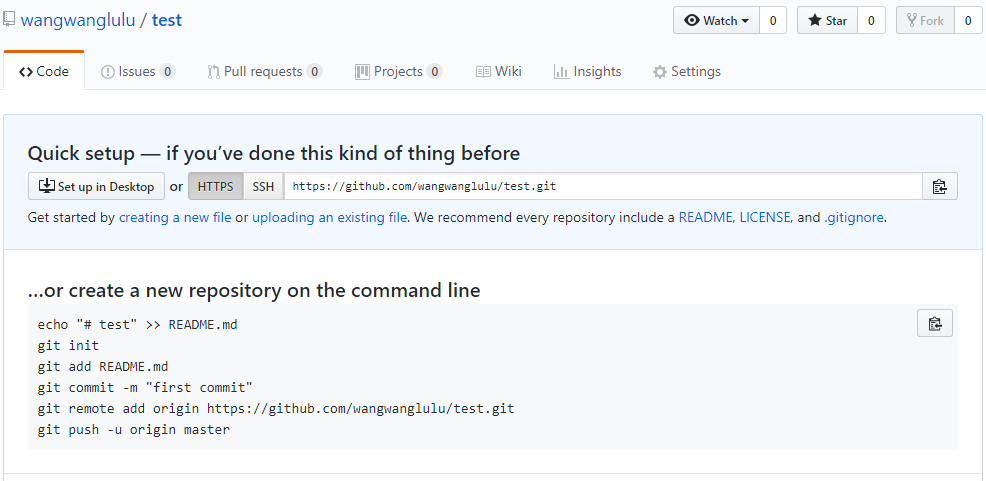Copy the repository HTTPS URL to clipboard

pos(939,187)
